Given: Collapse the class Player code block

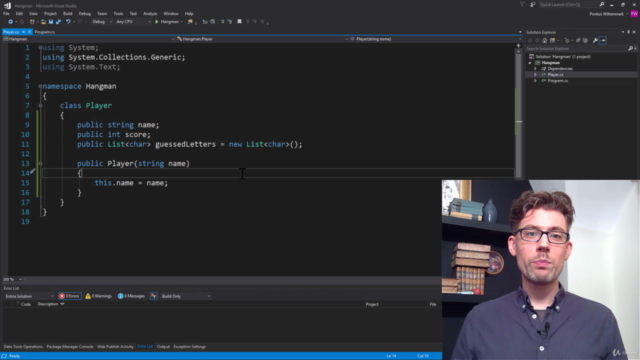Looking at the screenshot, I should 40,105.
